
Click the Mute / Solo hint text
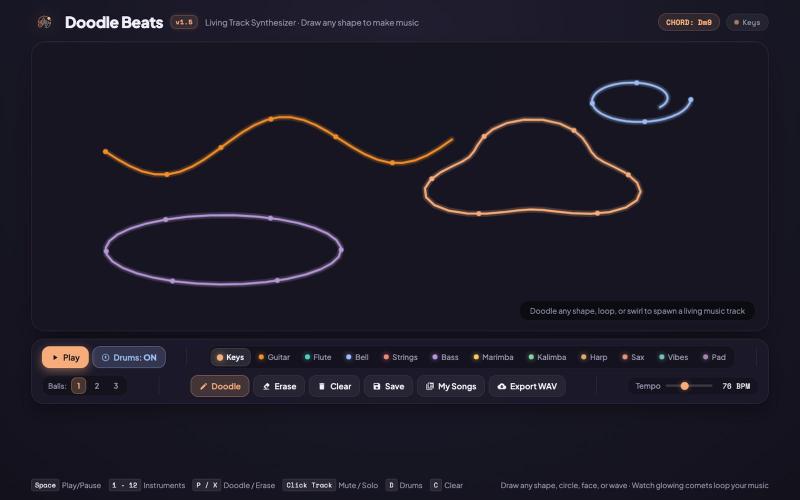coord(358,485)
